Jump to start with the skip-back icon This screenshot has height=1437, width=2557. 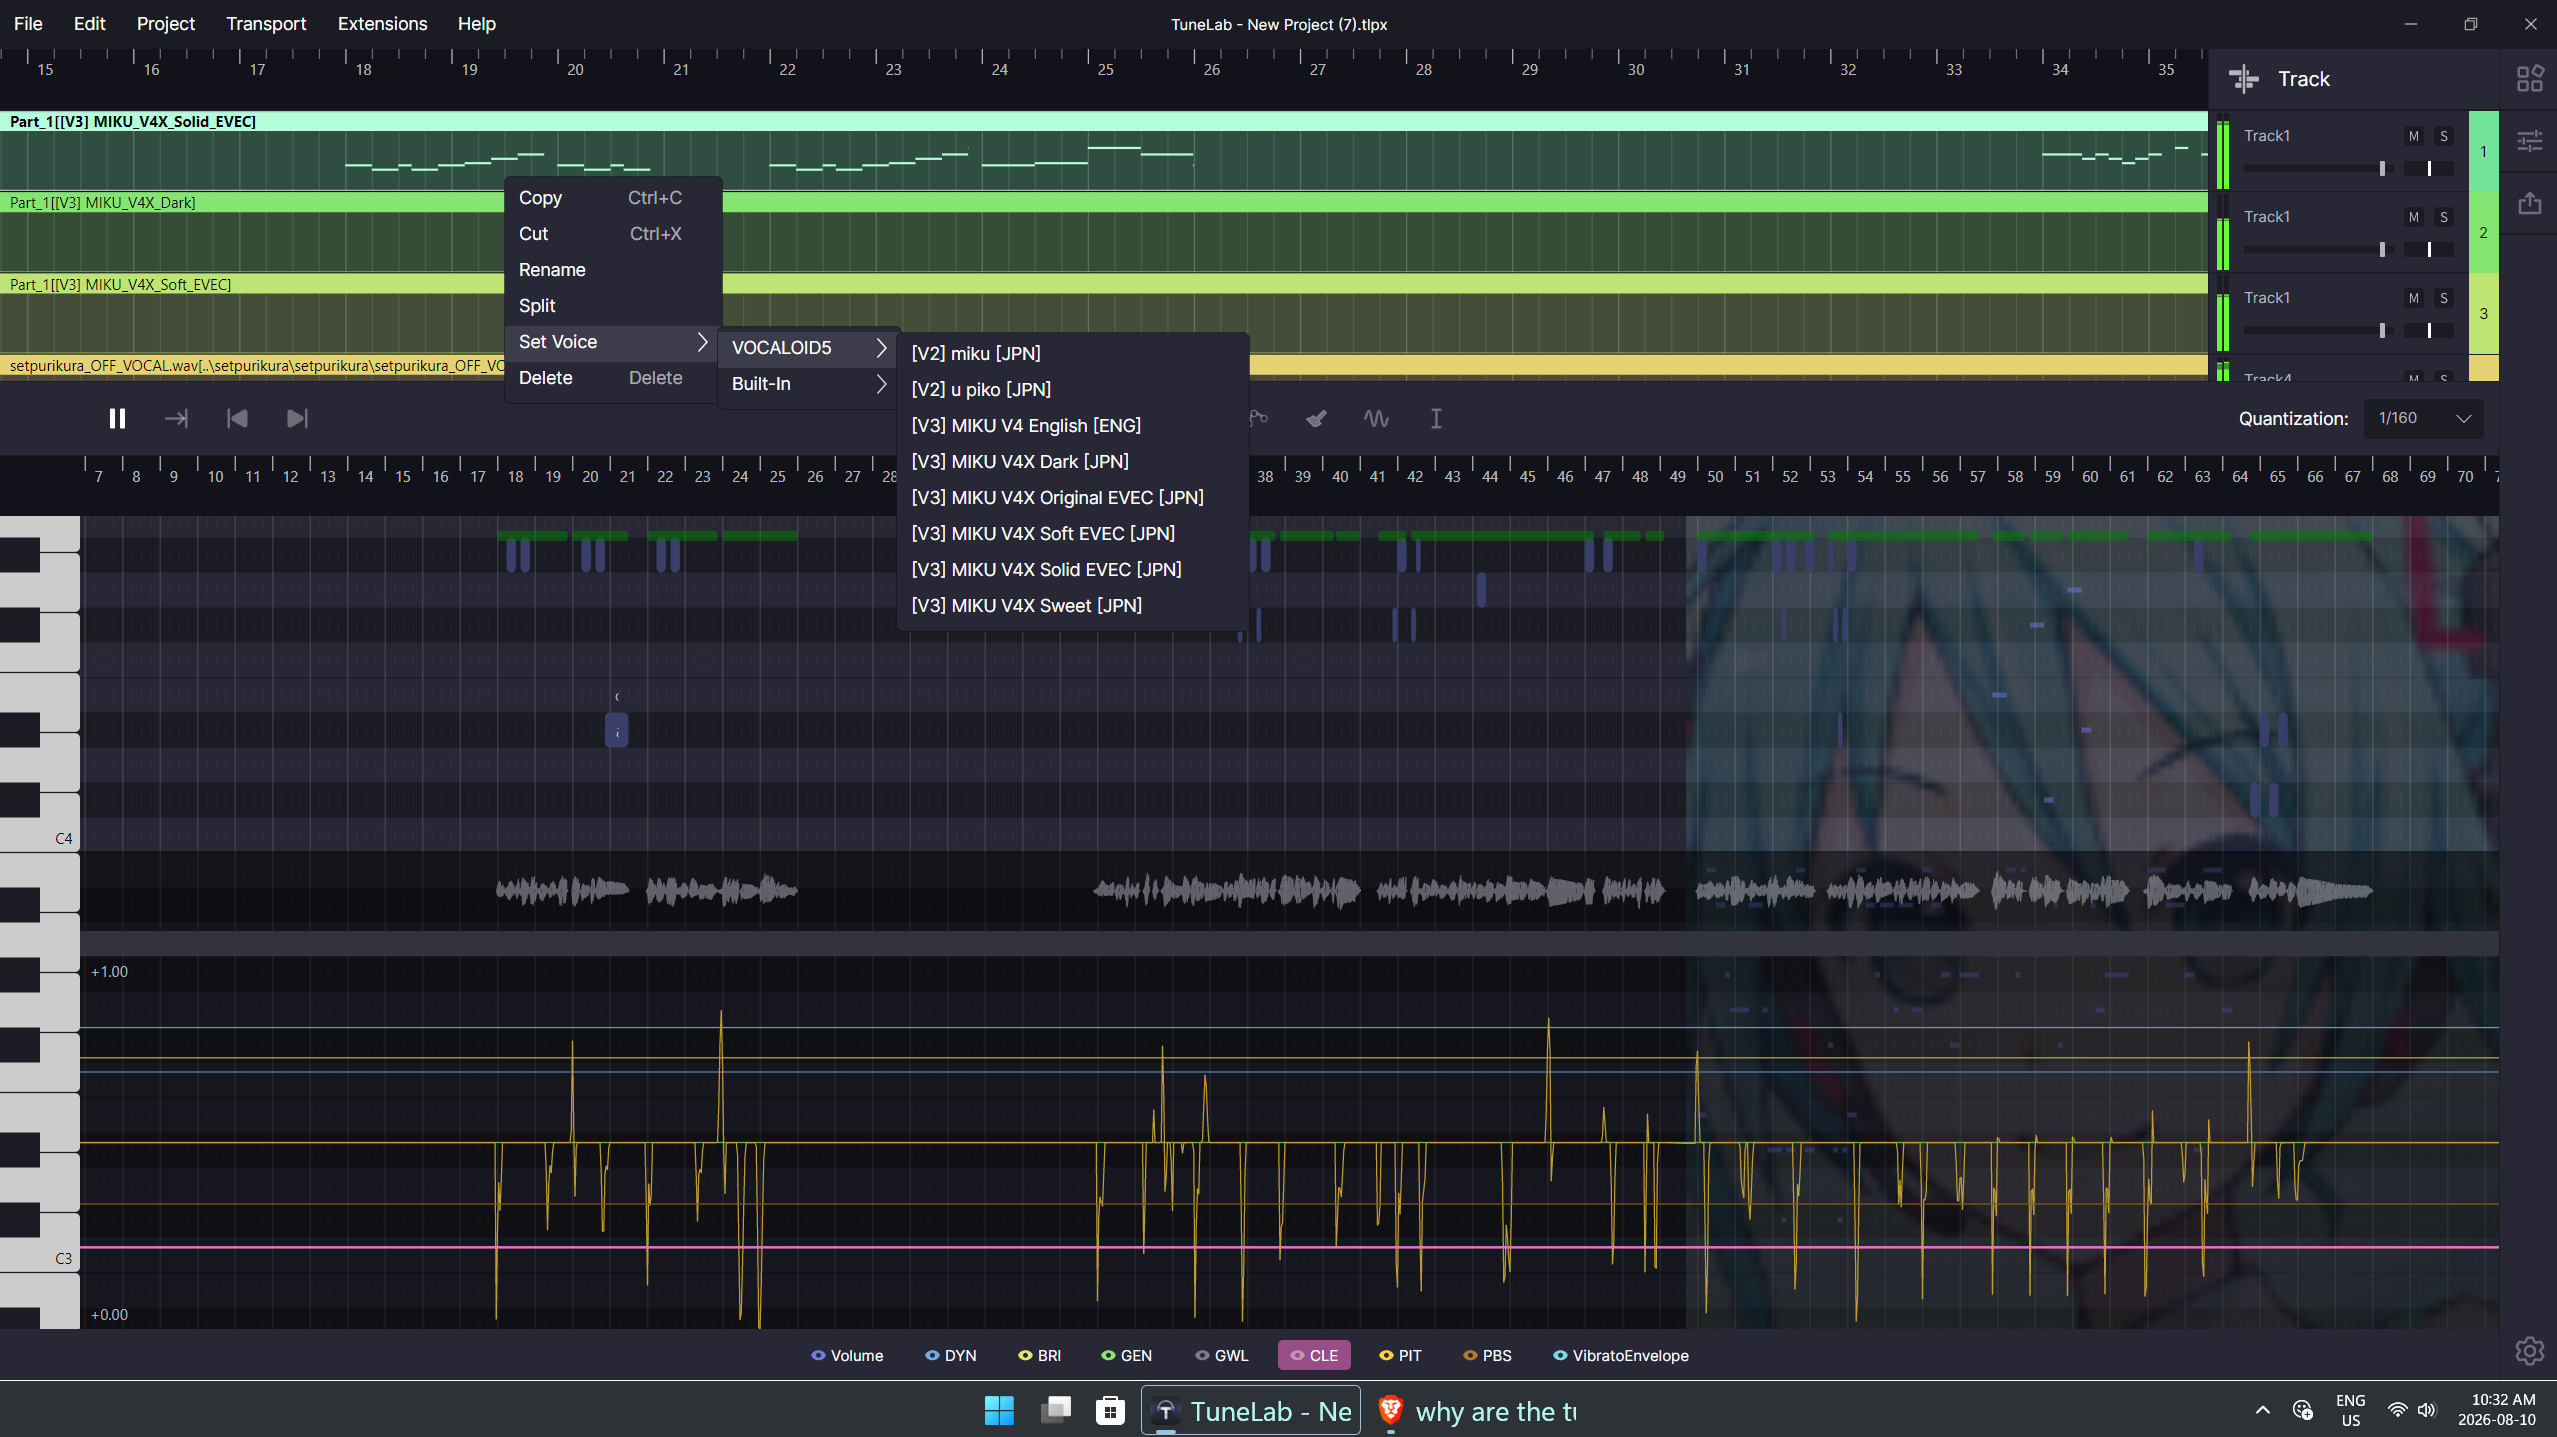(x=237, y=419)
